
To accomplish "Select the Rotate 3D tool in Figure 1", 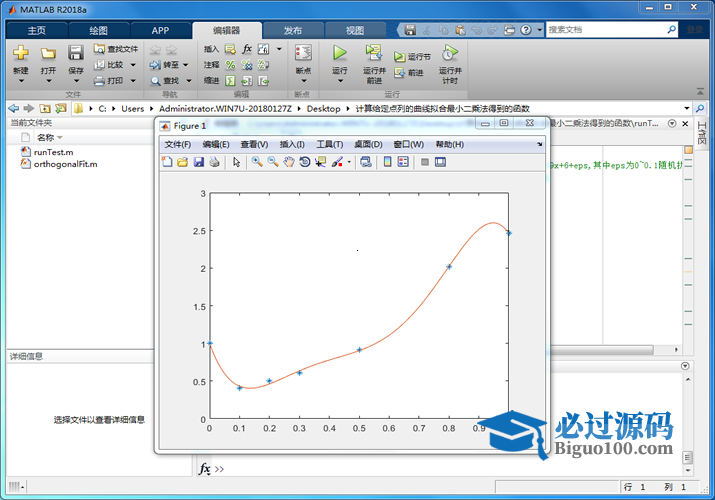I will [305, 162].
